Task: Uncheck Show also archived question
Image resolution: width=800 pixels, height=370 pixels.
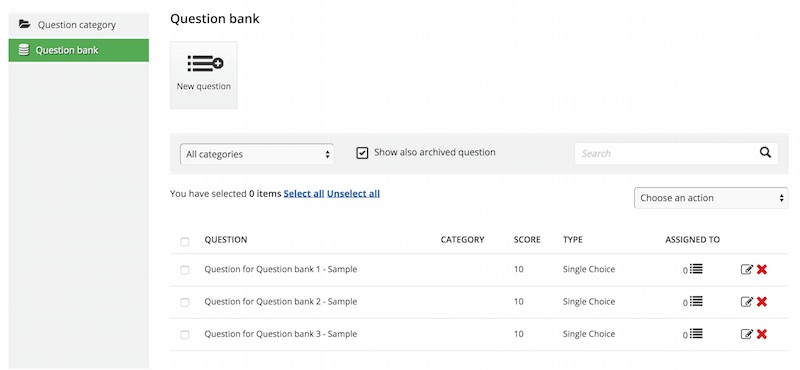Action: click(362, 153)
